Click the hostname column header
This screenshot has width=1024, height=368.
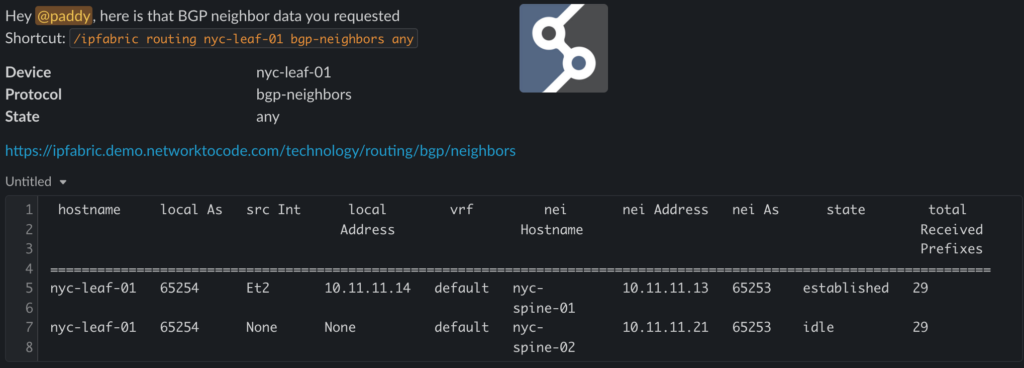coord(89,210)
